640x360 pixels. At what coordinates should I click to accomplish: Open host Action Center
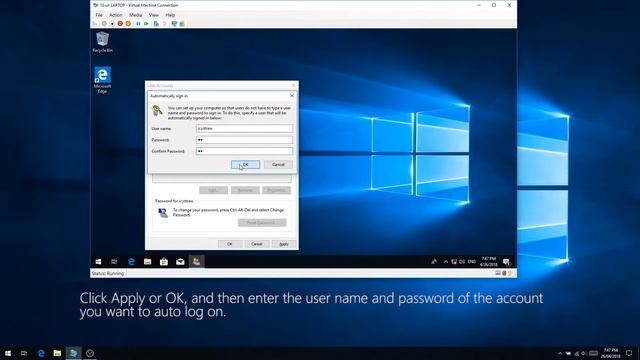(x=629, y=353)
